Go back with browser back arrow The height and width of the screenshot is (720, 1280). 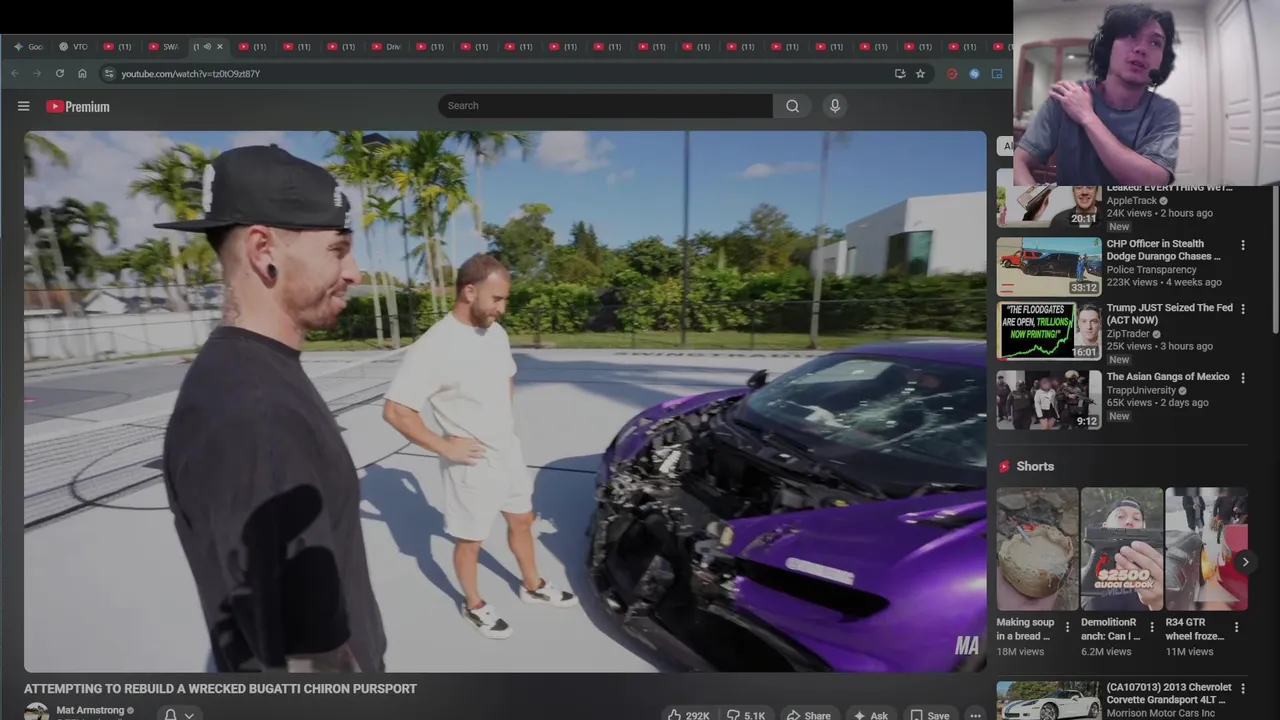(x=15, y=73)
